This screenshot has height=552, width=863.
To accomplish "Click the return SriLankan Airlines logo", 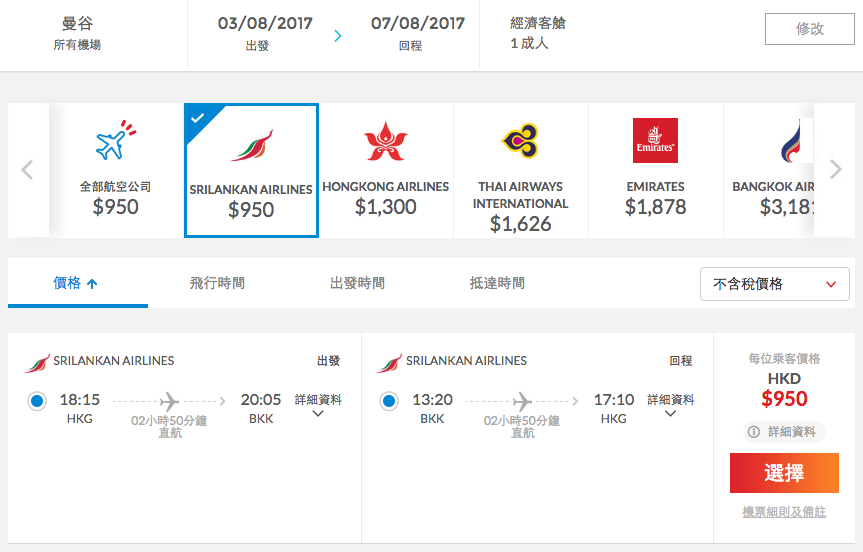I will pos(389,362).
